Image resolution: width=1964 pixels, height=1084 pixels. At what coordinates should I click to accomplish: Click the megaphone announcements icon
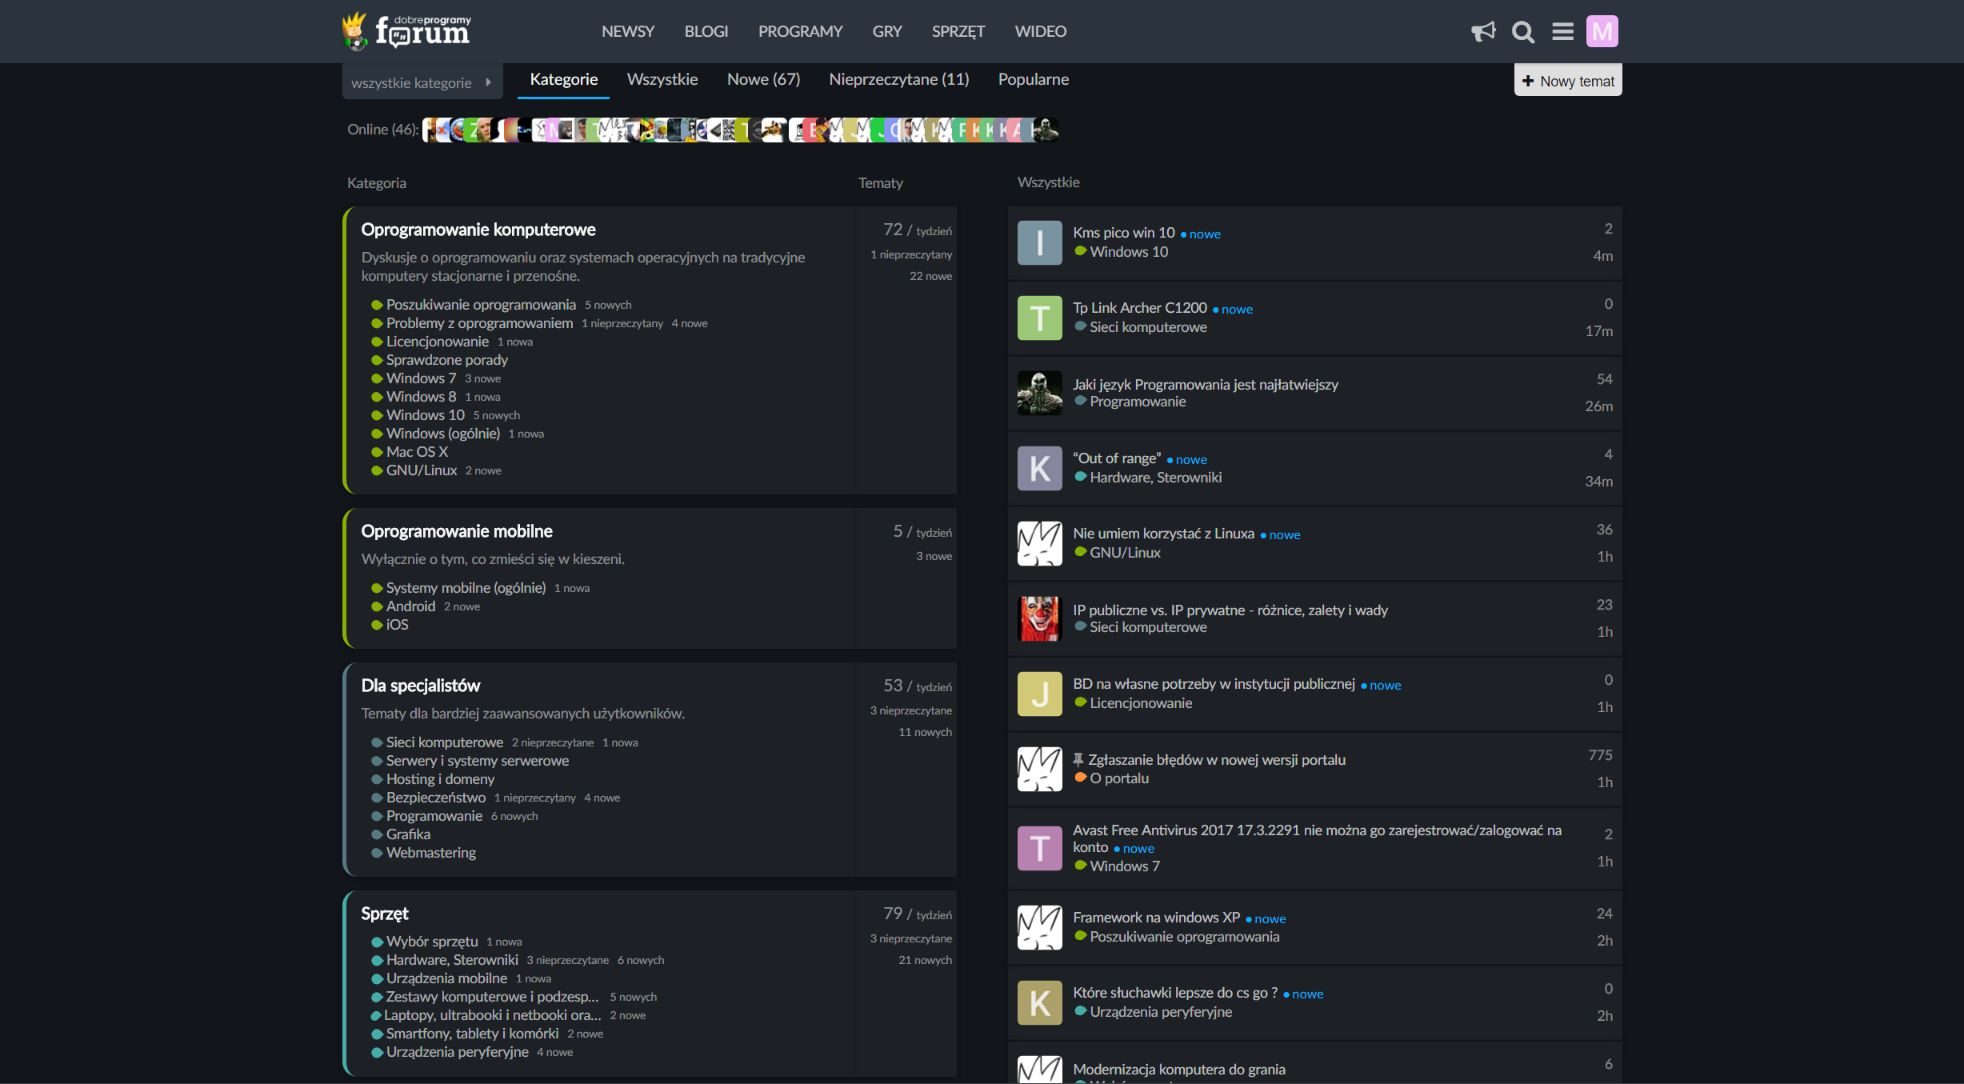[x=1483, y=32]
